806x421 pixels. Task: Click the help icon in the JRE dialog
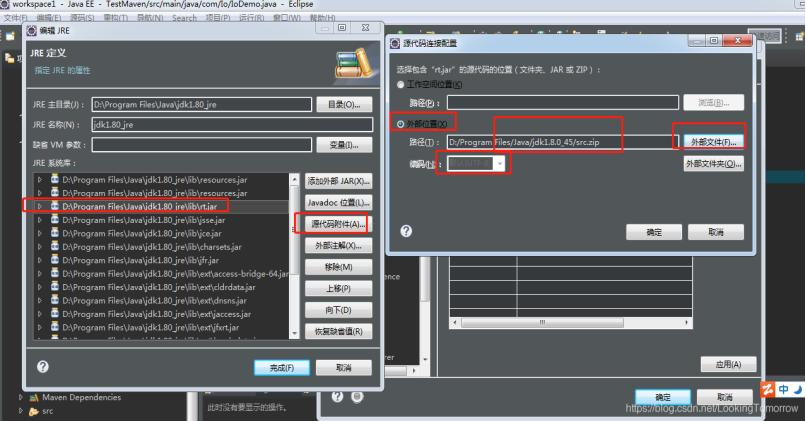click(x=43, y=367)
